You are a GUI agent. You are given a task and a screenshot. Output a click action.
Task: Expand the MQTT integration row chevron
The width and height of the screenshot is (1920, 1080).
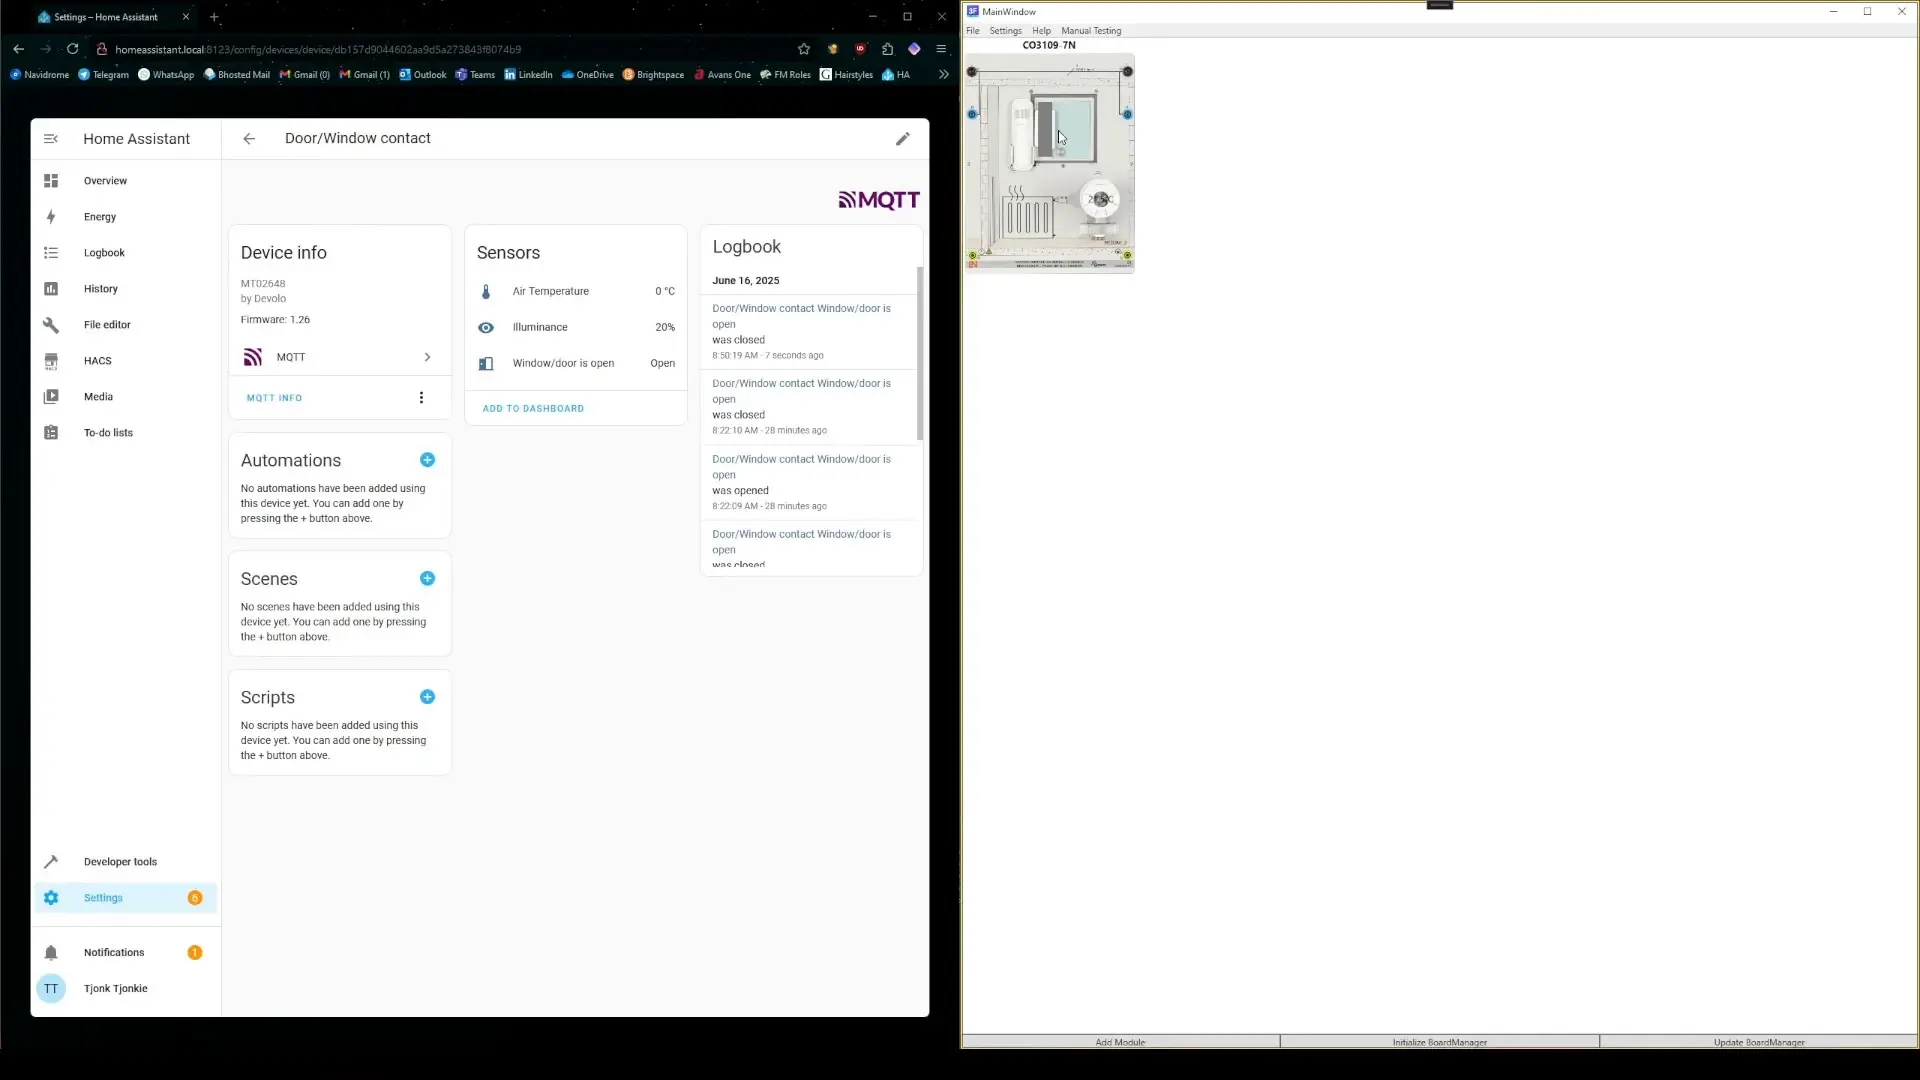pos(427,357)
